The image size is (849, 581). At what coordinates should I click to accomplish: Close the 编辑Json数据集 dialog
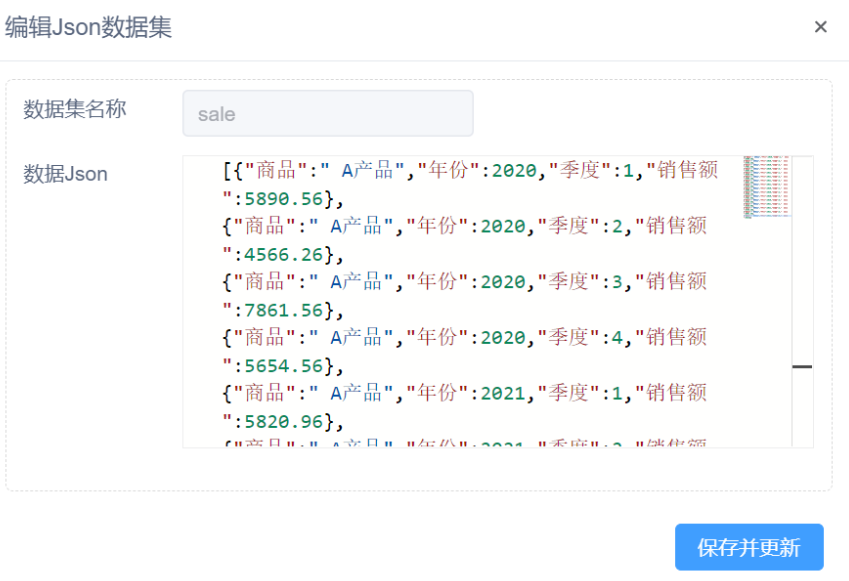pyautogui.click(x=820, y=27)
